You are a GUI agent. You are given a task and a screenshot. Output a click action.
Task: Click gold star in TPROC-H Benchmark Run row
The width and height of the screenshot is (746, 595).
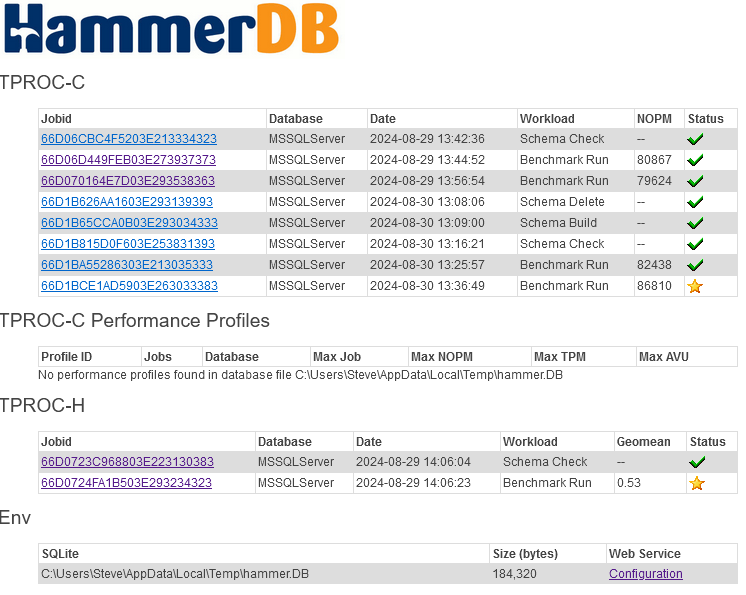697,483
